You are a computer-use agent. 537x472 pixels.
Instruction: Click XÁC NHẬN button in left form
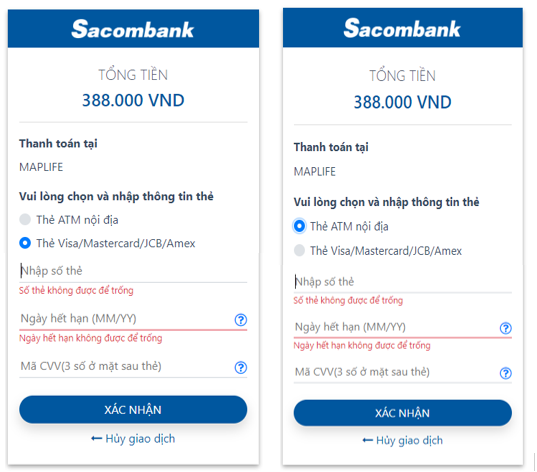(x=133, y=410)
